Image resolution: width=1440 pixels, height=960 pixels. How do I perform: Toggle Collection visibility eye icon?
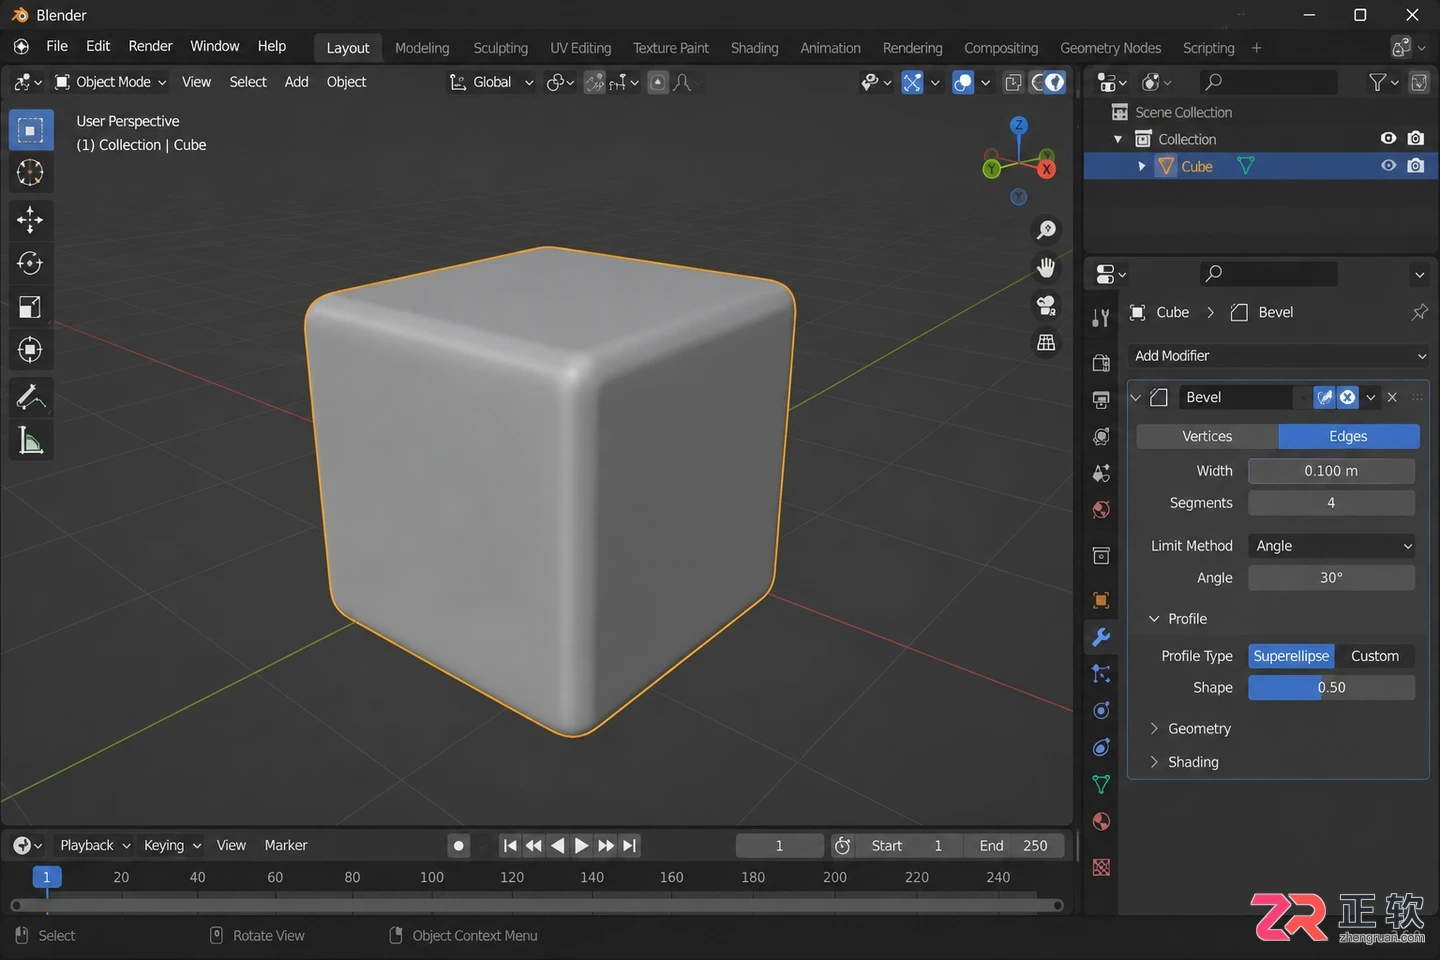(1389, 138)
